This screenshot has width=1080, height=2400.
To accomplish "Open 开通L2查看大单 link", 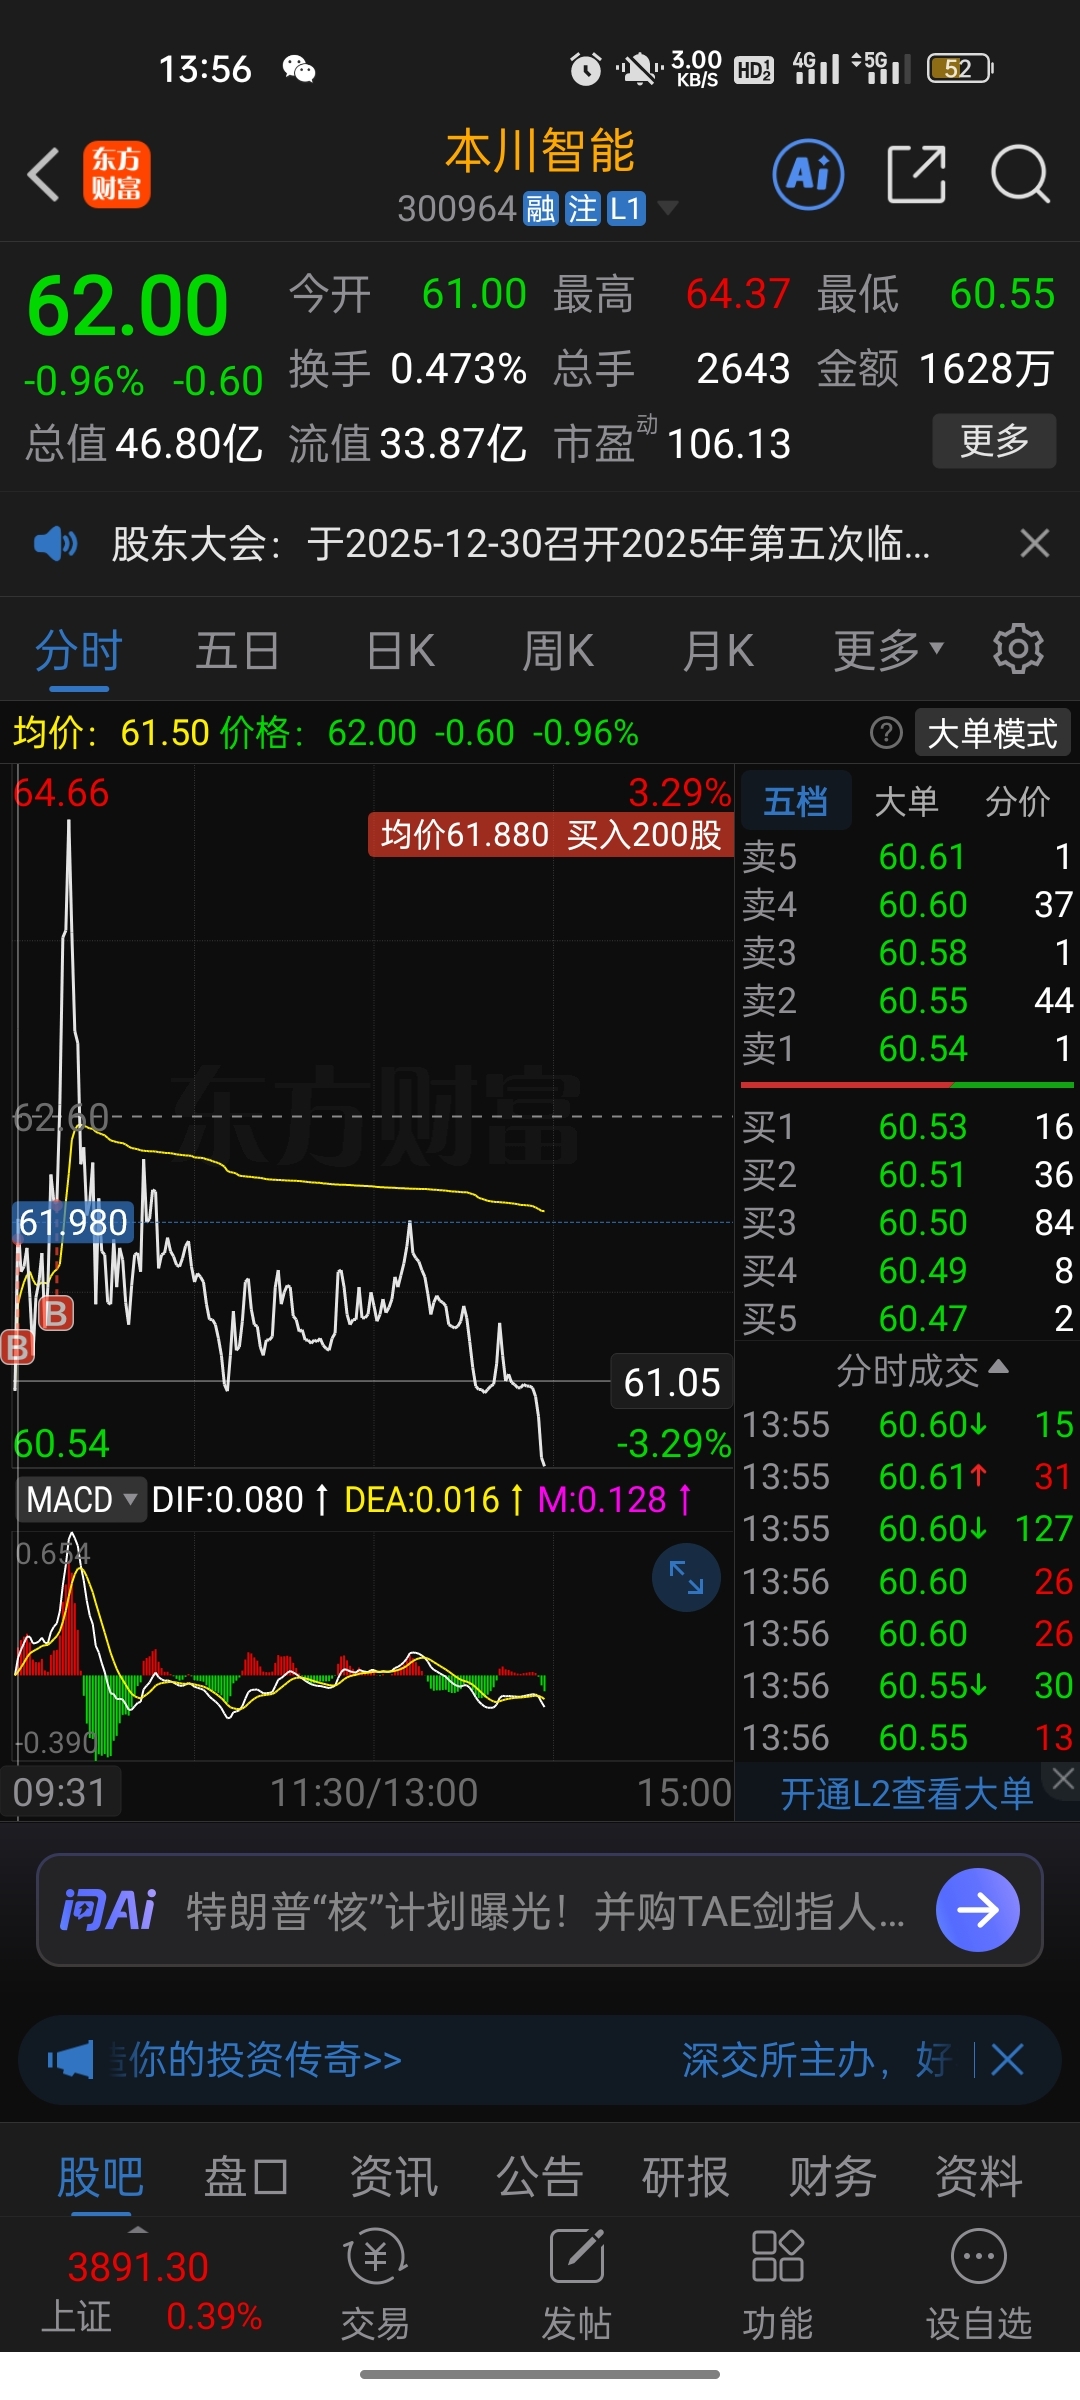I will click(906, 1793).
